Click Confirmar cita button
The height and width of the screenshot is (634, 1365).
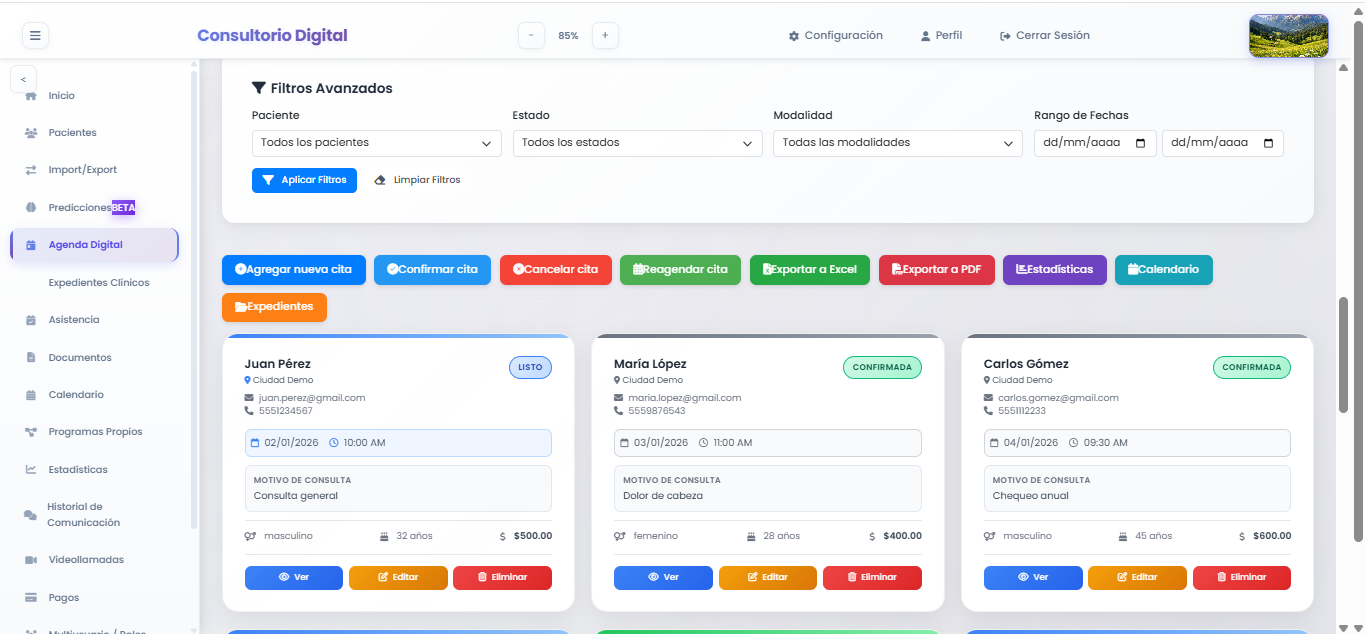coord(433,270)
